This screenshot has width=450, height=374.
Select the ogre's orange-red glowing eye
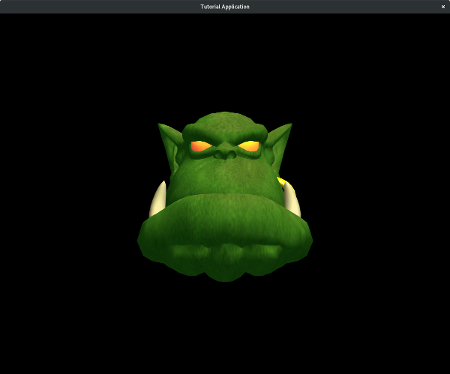(x=200, y=146)
